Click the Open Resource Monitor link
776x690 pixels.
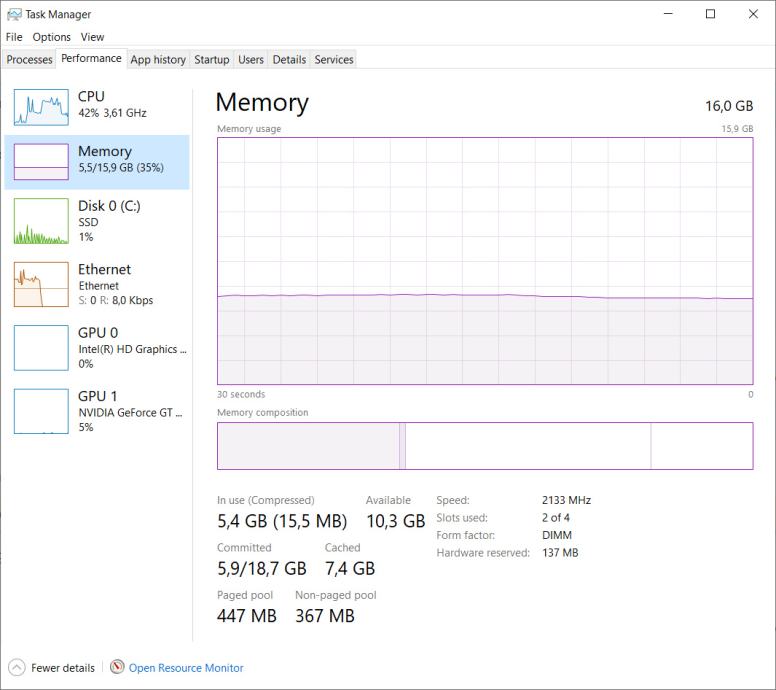[186, 668]
